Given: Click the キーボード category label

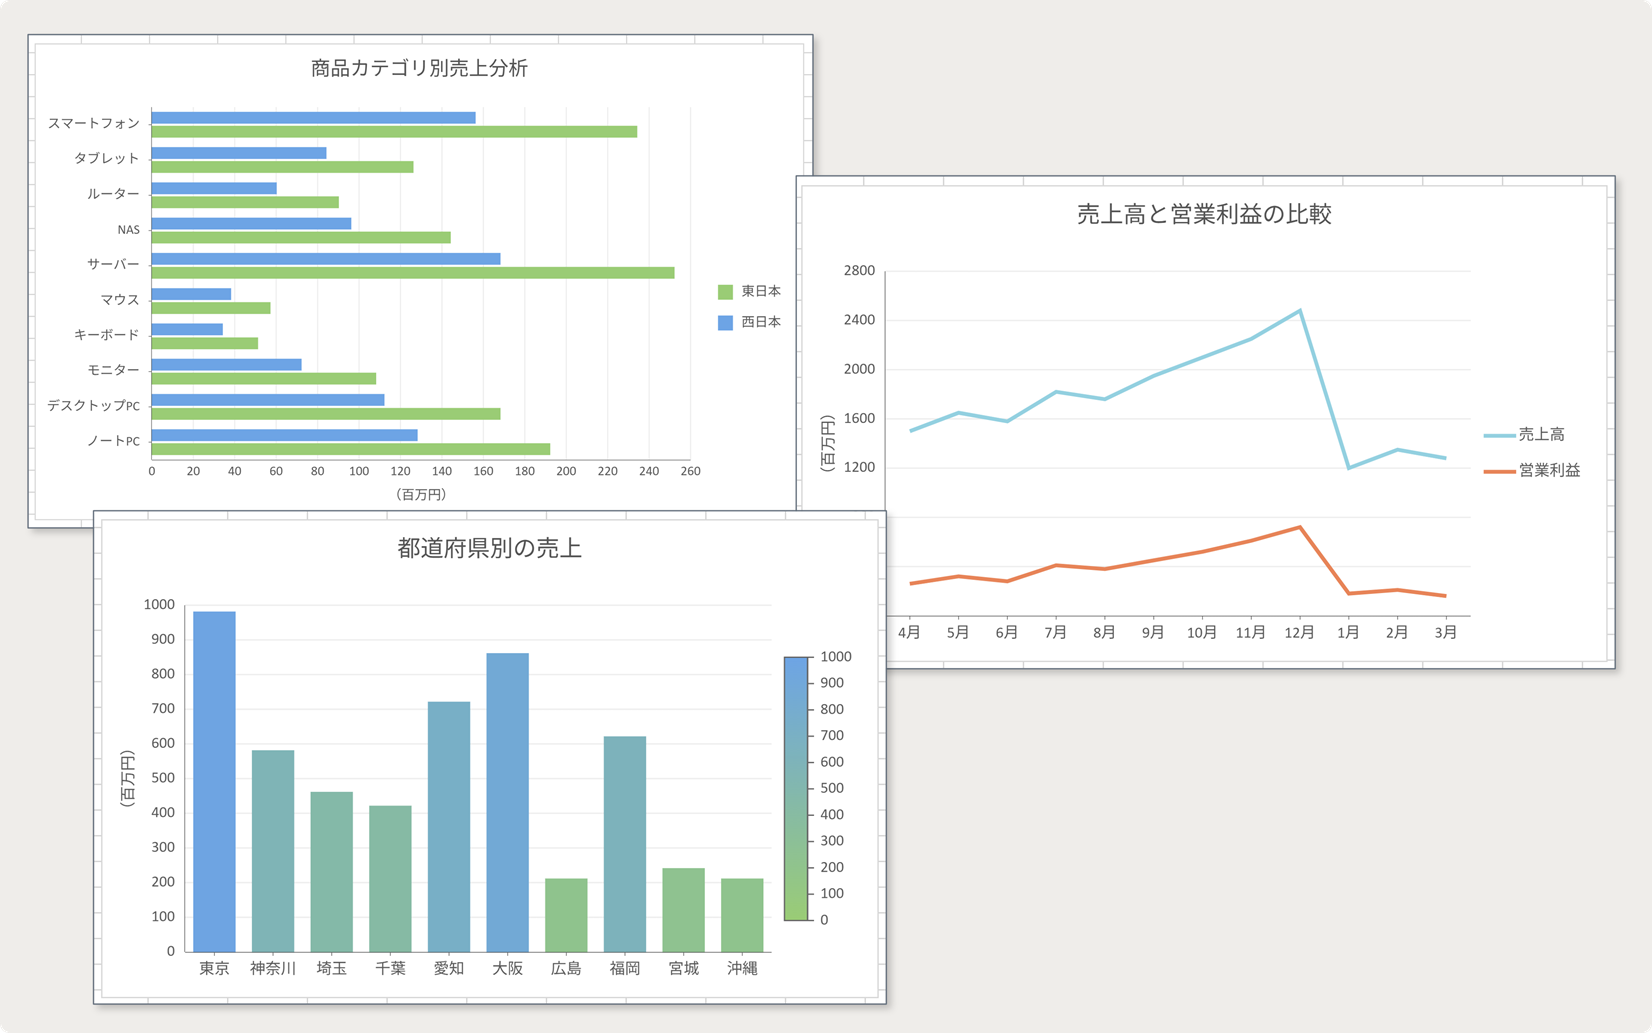Looking at the screenshot, I should click(106, 335).
